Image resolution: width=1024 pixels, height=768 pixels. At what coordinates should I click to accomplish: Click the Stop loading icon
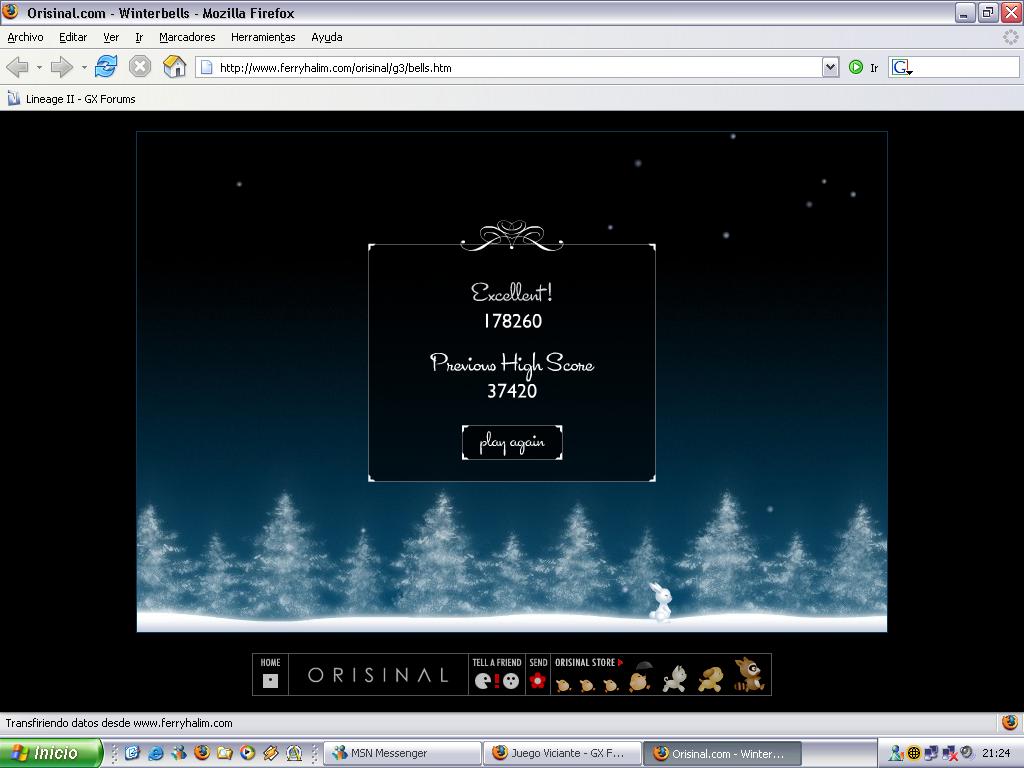click(x=140, y=67)
